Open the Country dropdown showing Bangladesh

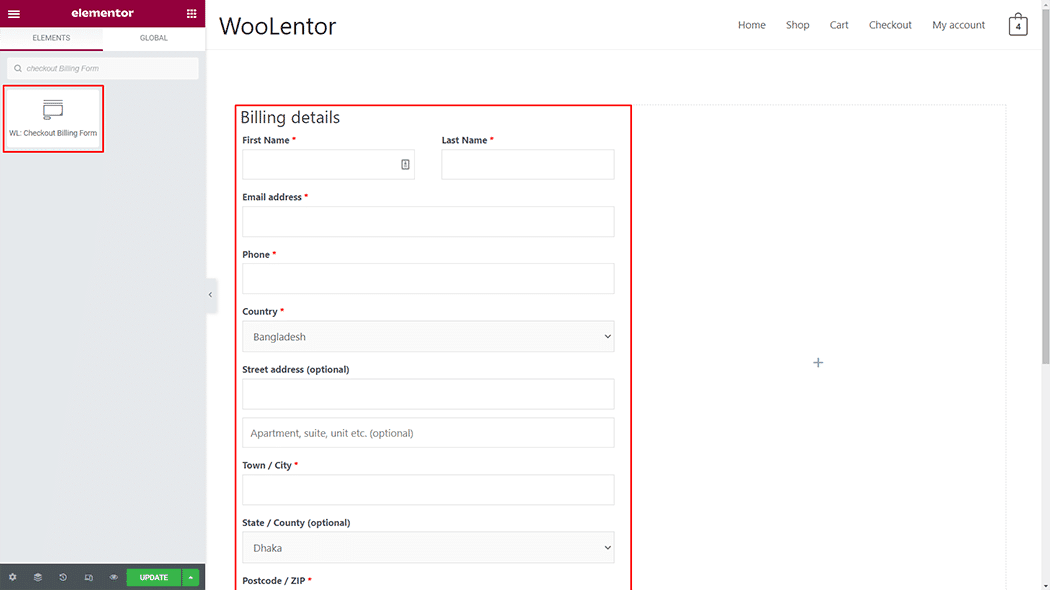[x=428, y=337]
